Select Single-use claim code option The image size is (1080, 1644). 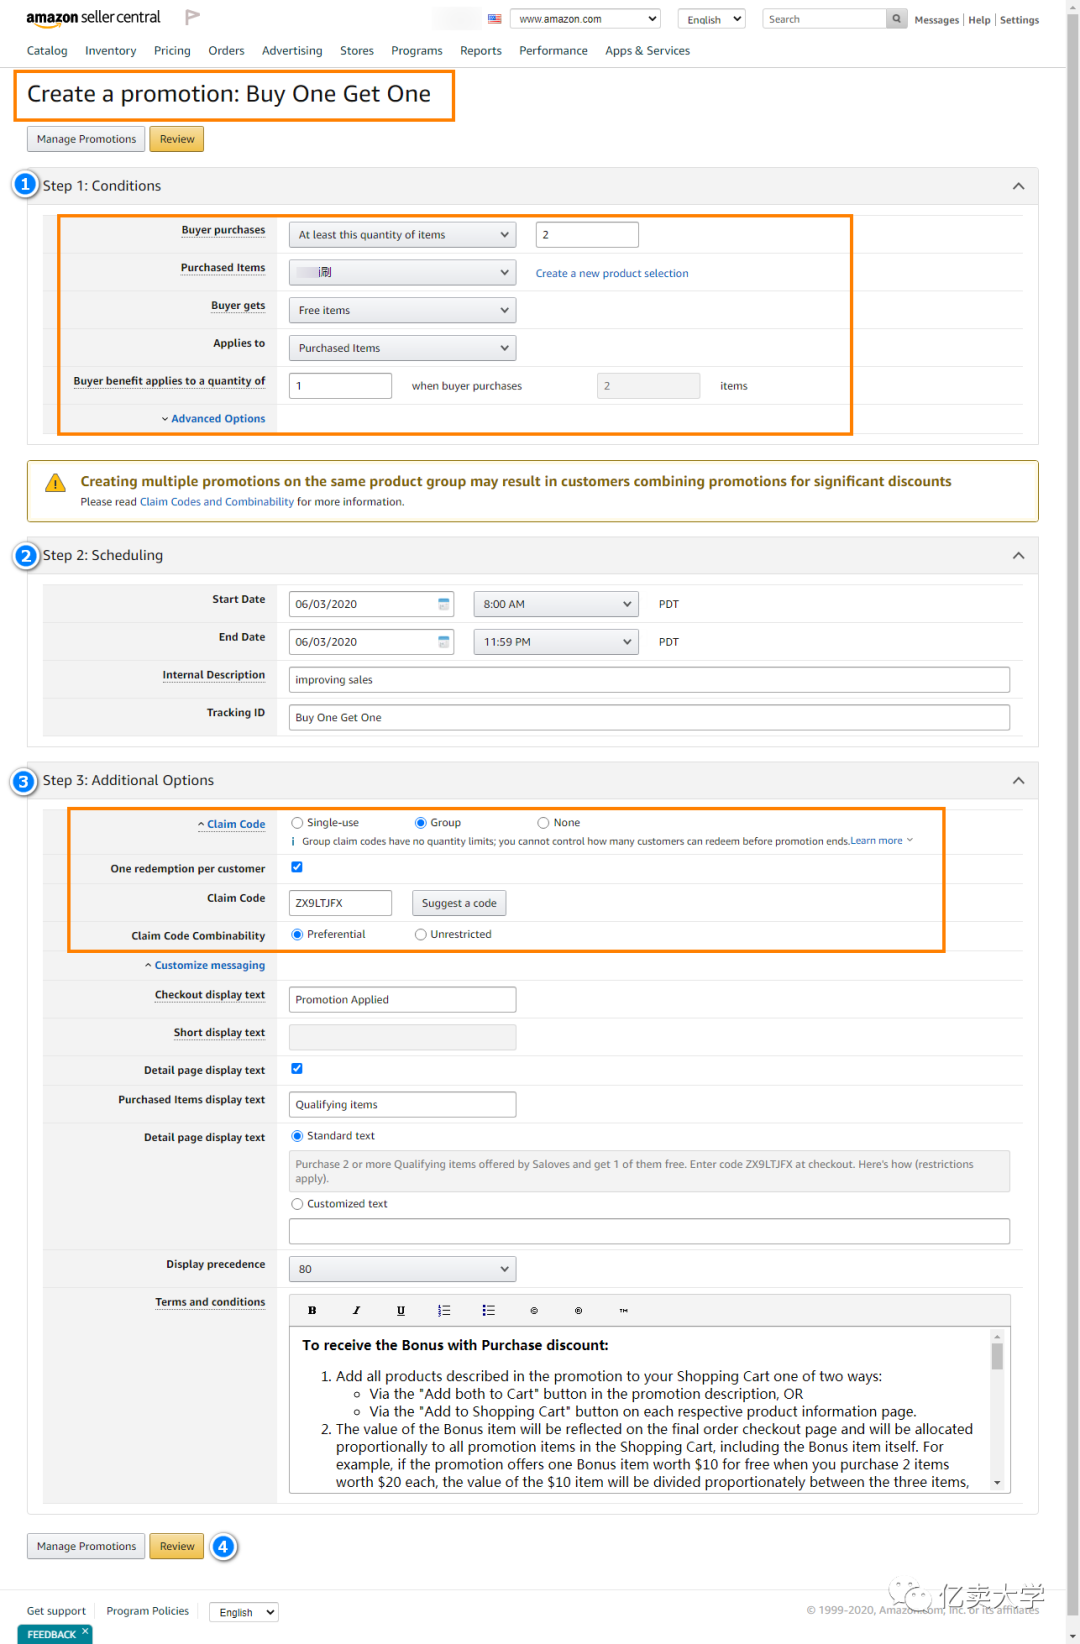(x=297, y=823)
